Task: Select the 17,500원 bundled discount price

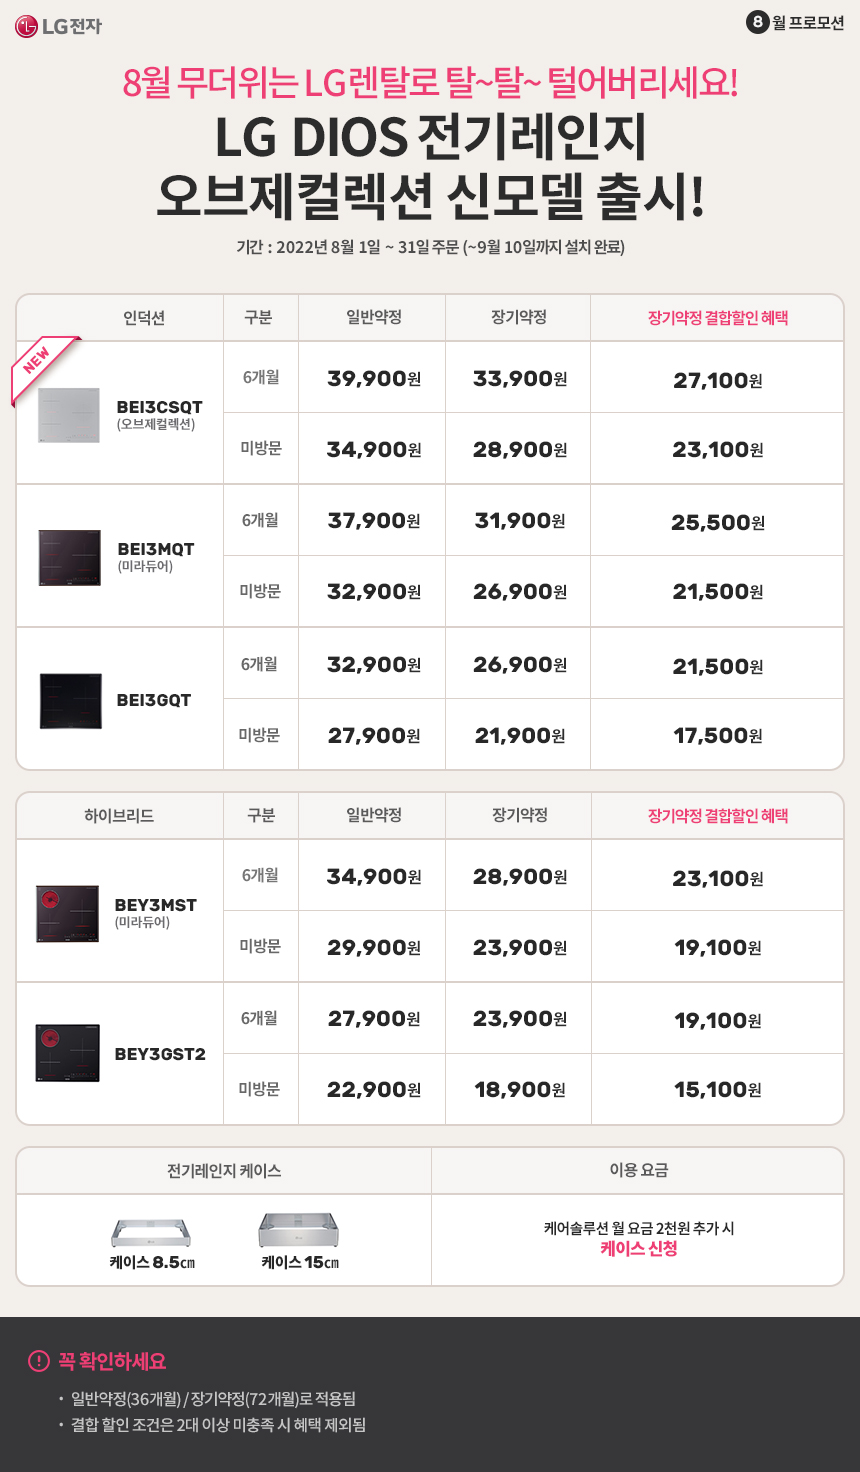Action: coord(718,736)
